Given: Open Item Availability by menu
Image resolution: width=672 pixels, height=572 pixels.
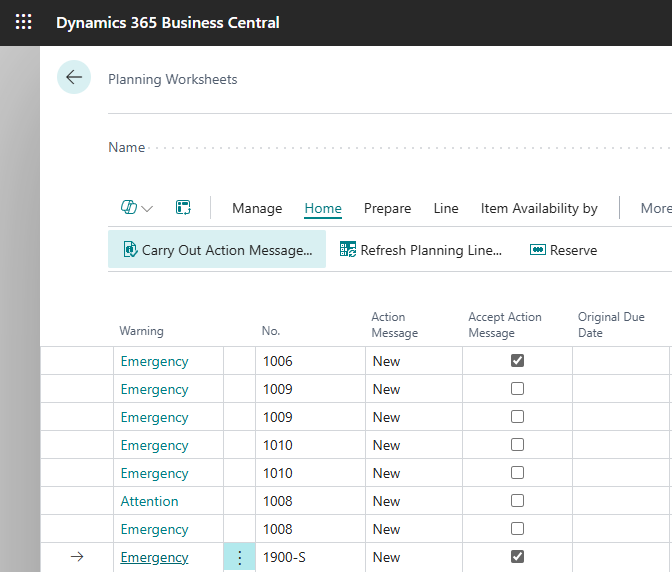Looking at the screenshot, I should click(539, 208).
